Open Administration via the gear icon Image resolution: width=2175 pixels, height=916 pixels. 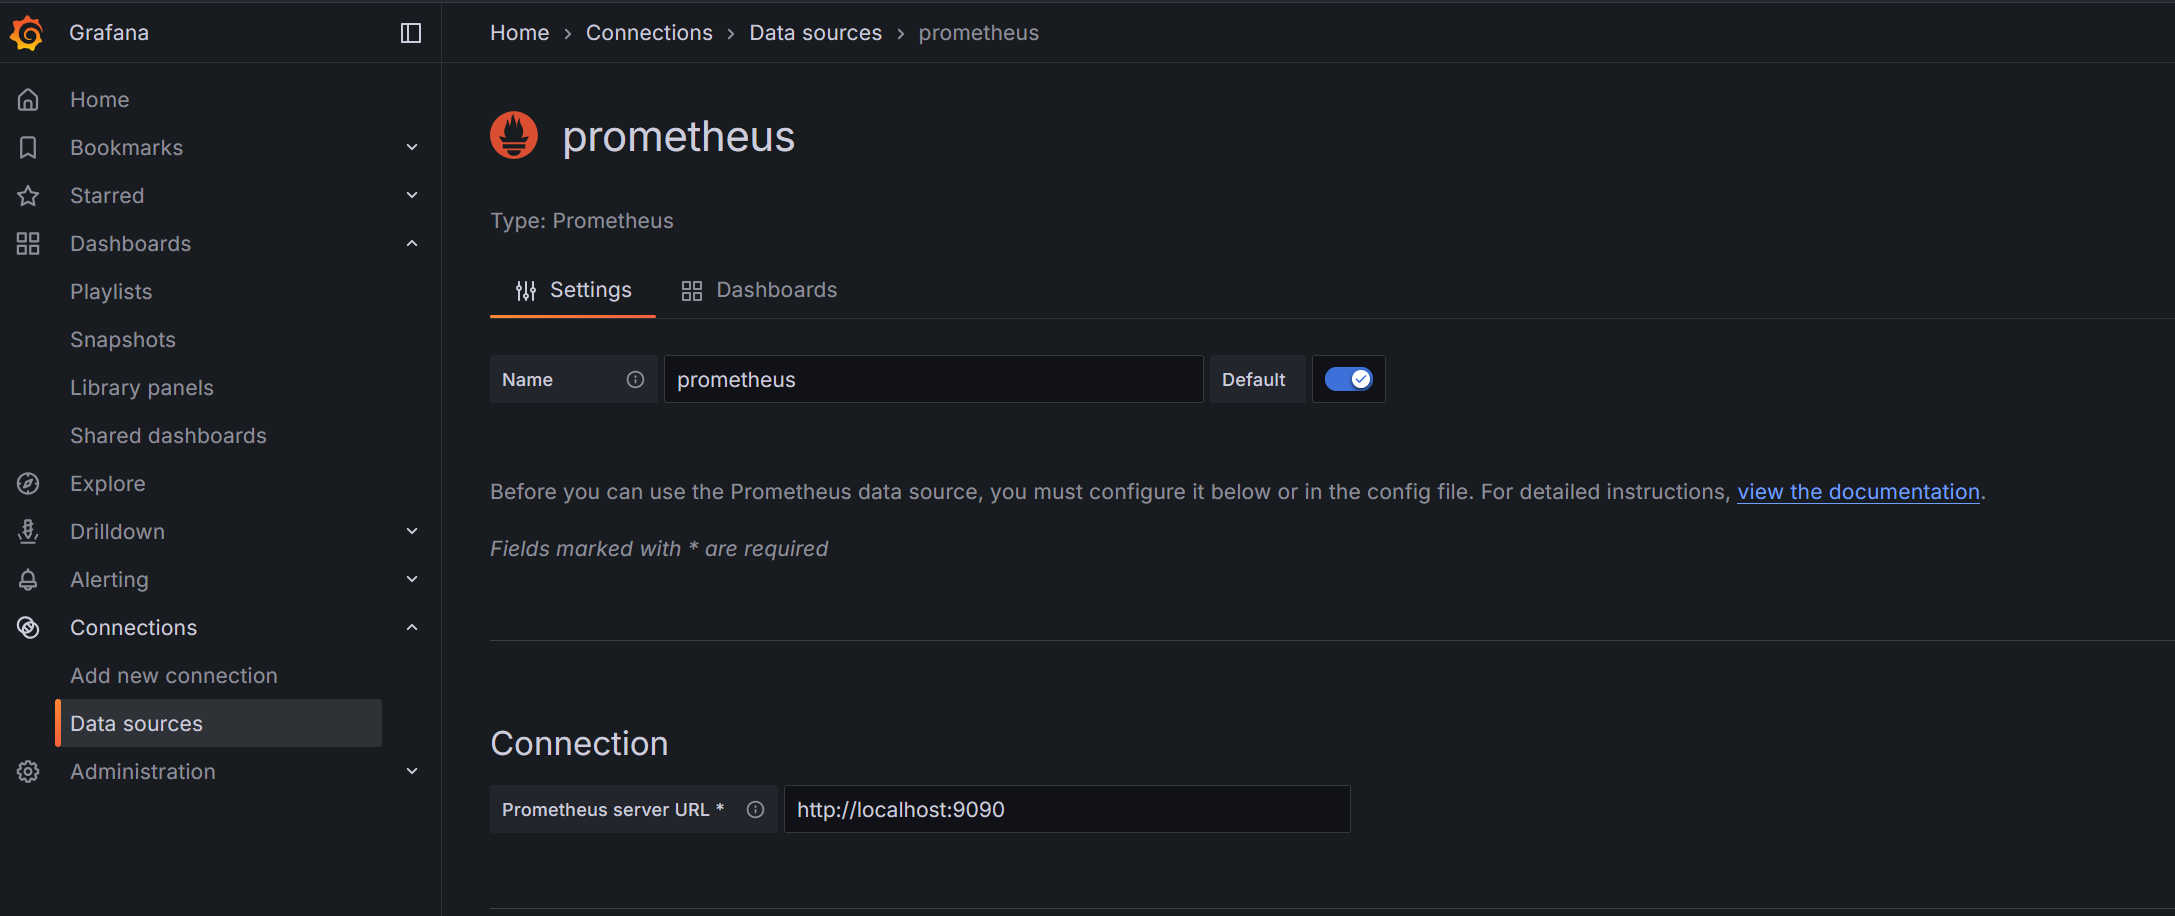(x=27, y=771)
